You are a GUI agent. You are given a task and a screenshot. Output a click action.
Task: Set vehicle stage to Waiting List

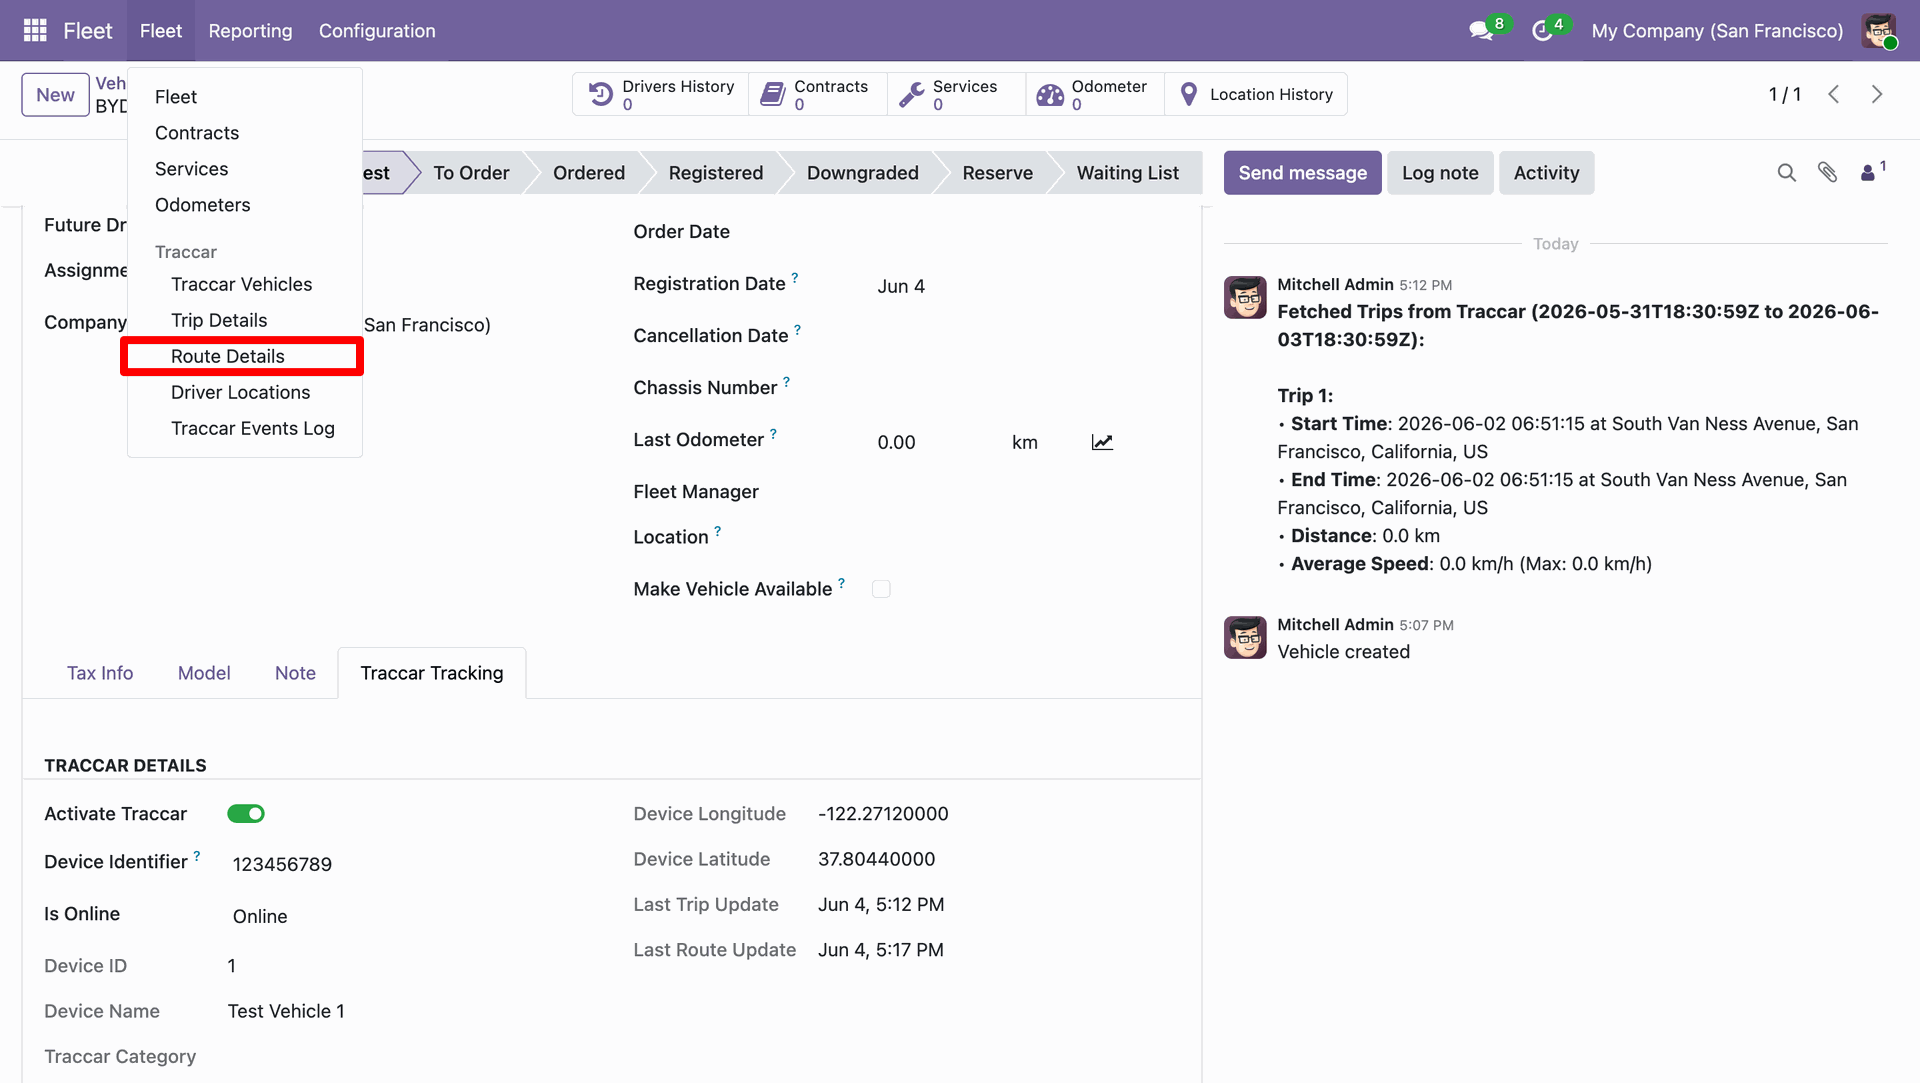pos(1127,173)
